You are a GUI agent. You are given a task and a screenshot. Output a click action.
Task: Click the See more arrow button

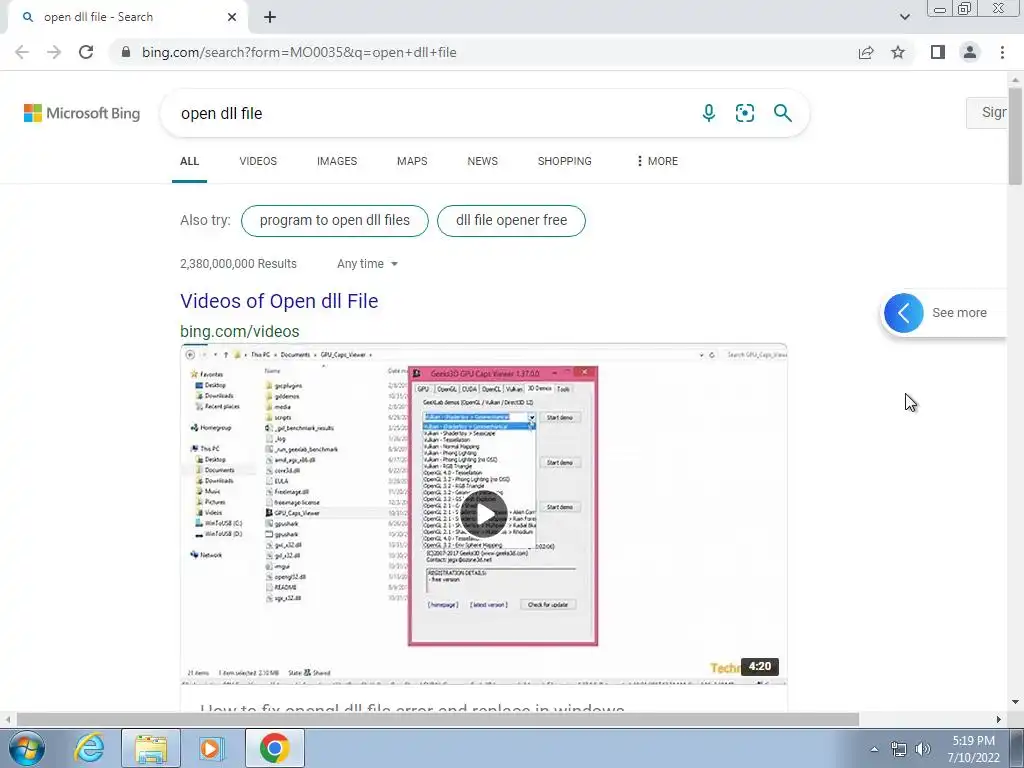tap(903, 313)
